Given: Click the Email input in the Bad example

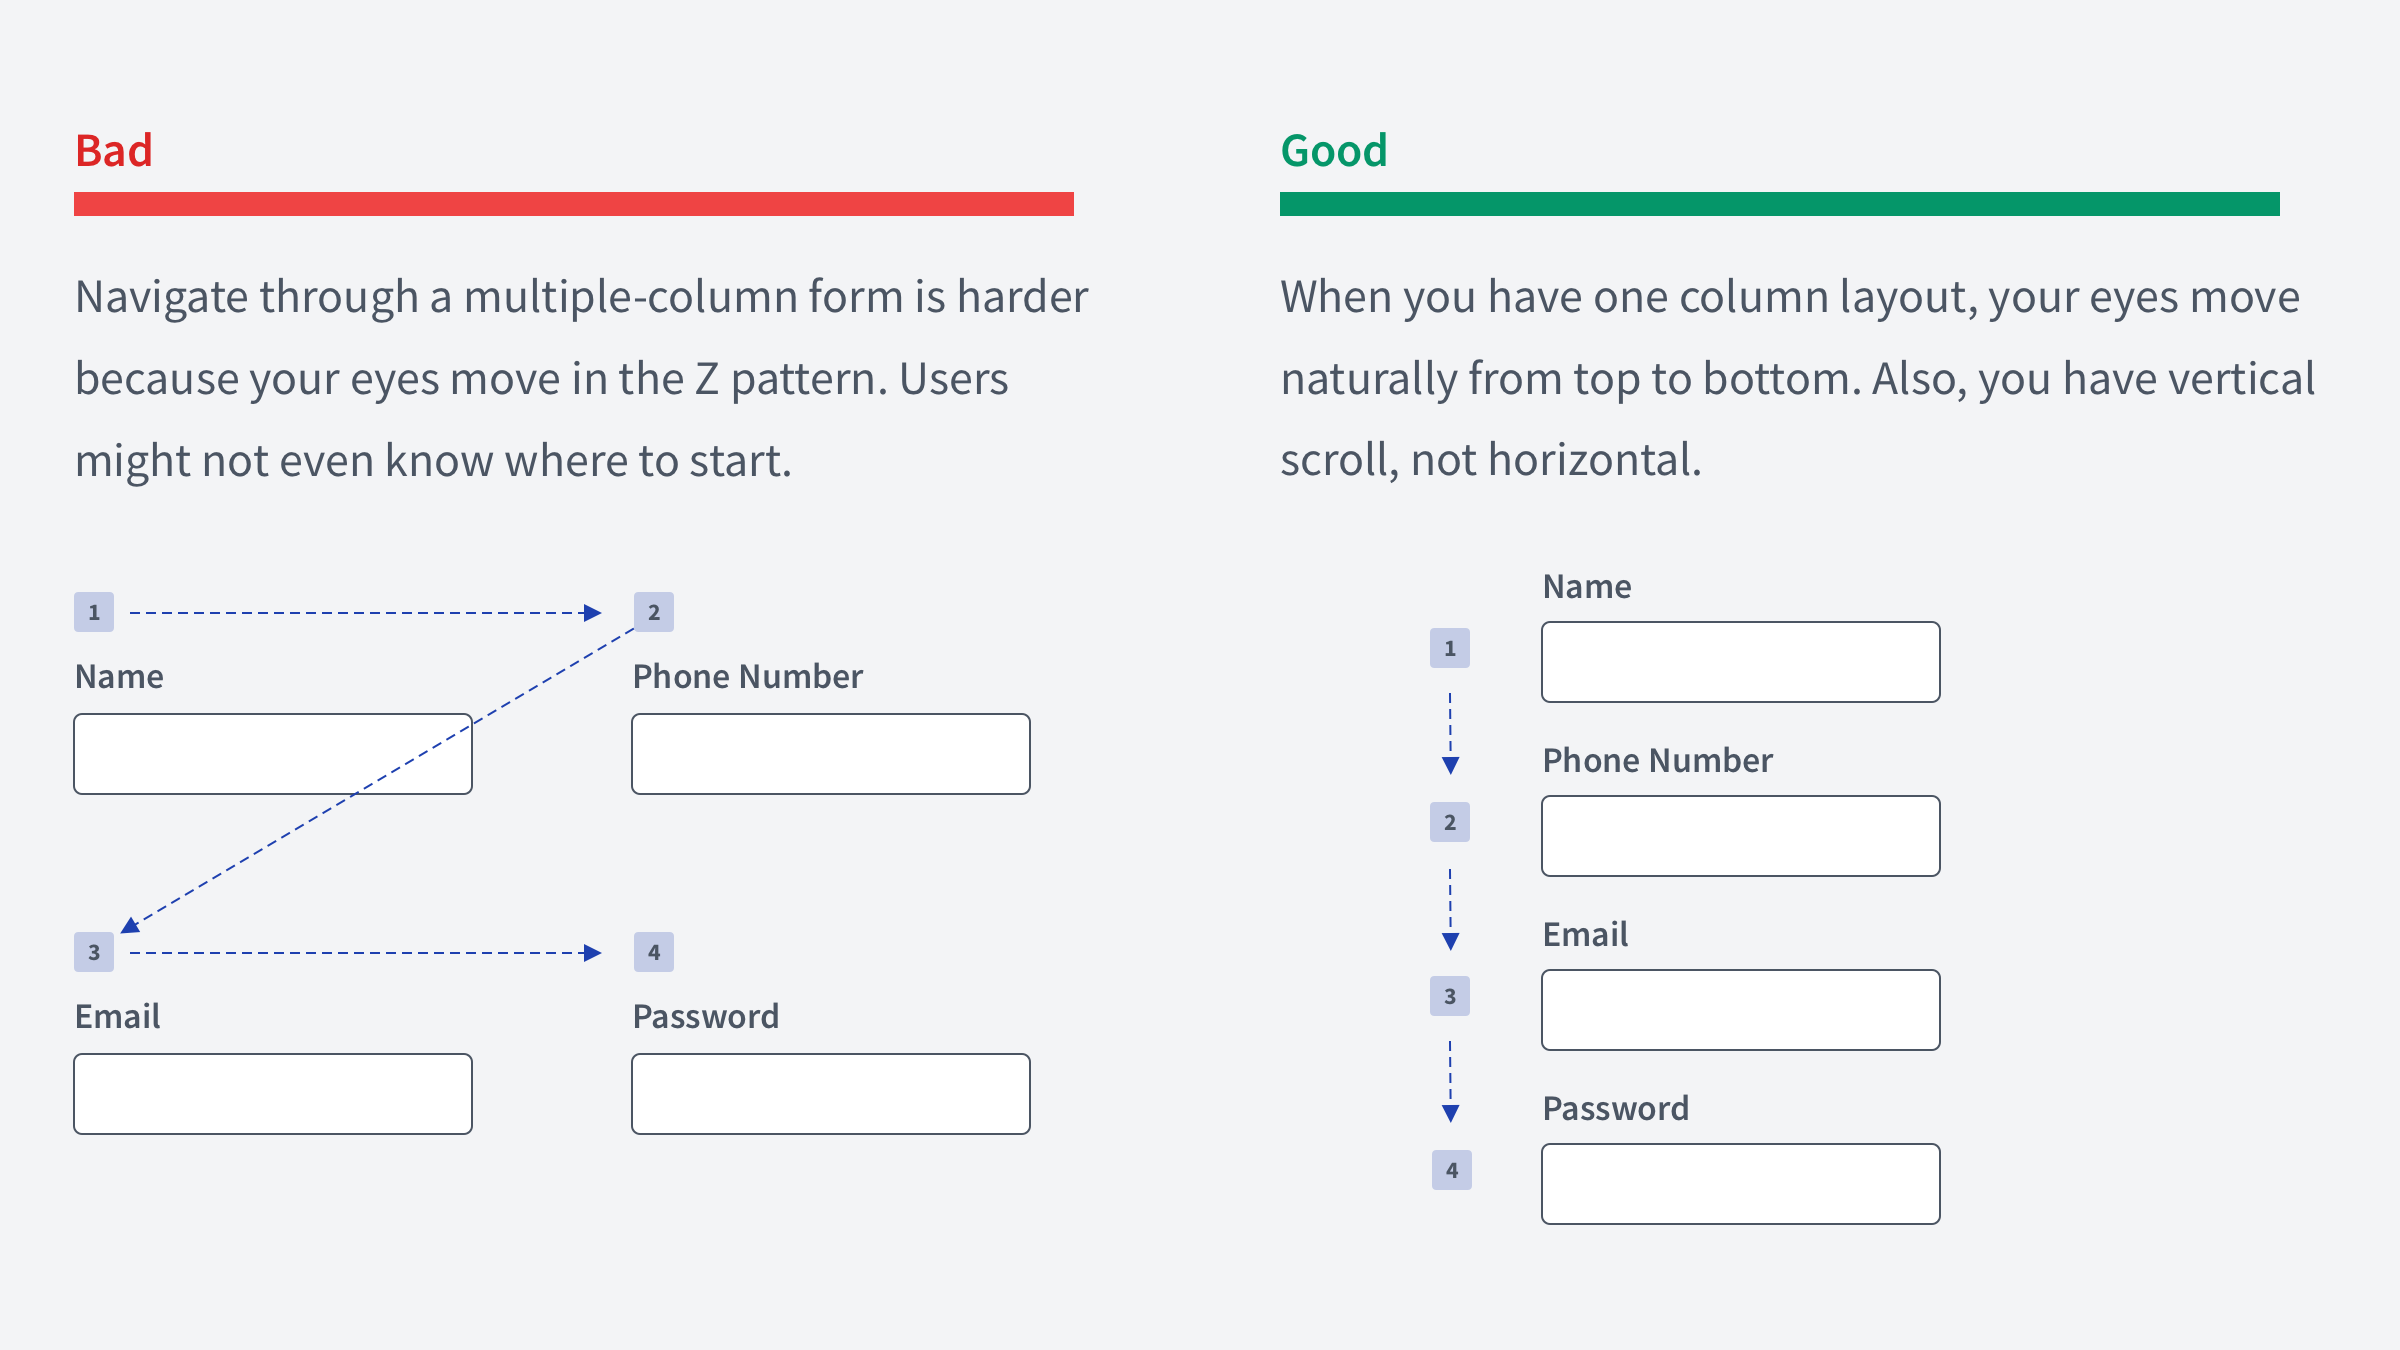Looking at the screenshot, I should coord(273,1094).
